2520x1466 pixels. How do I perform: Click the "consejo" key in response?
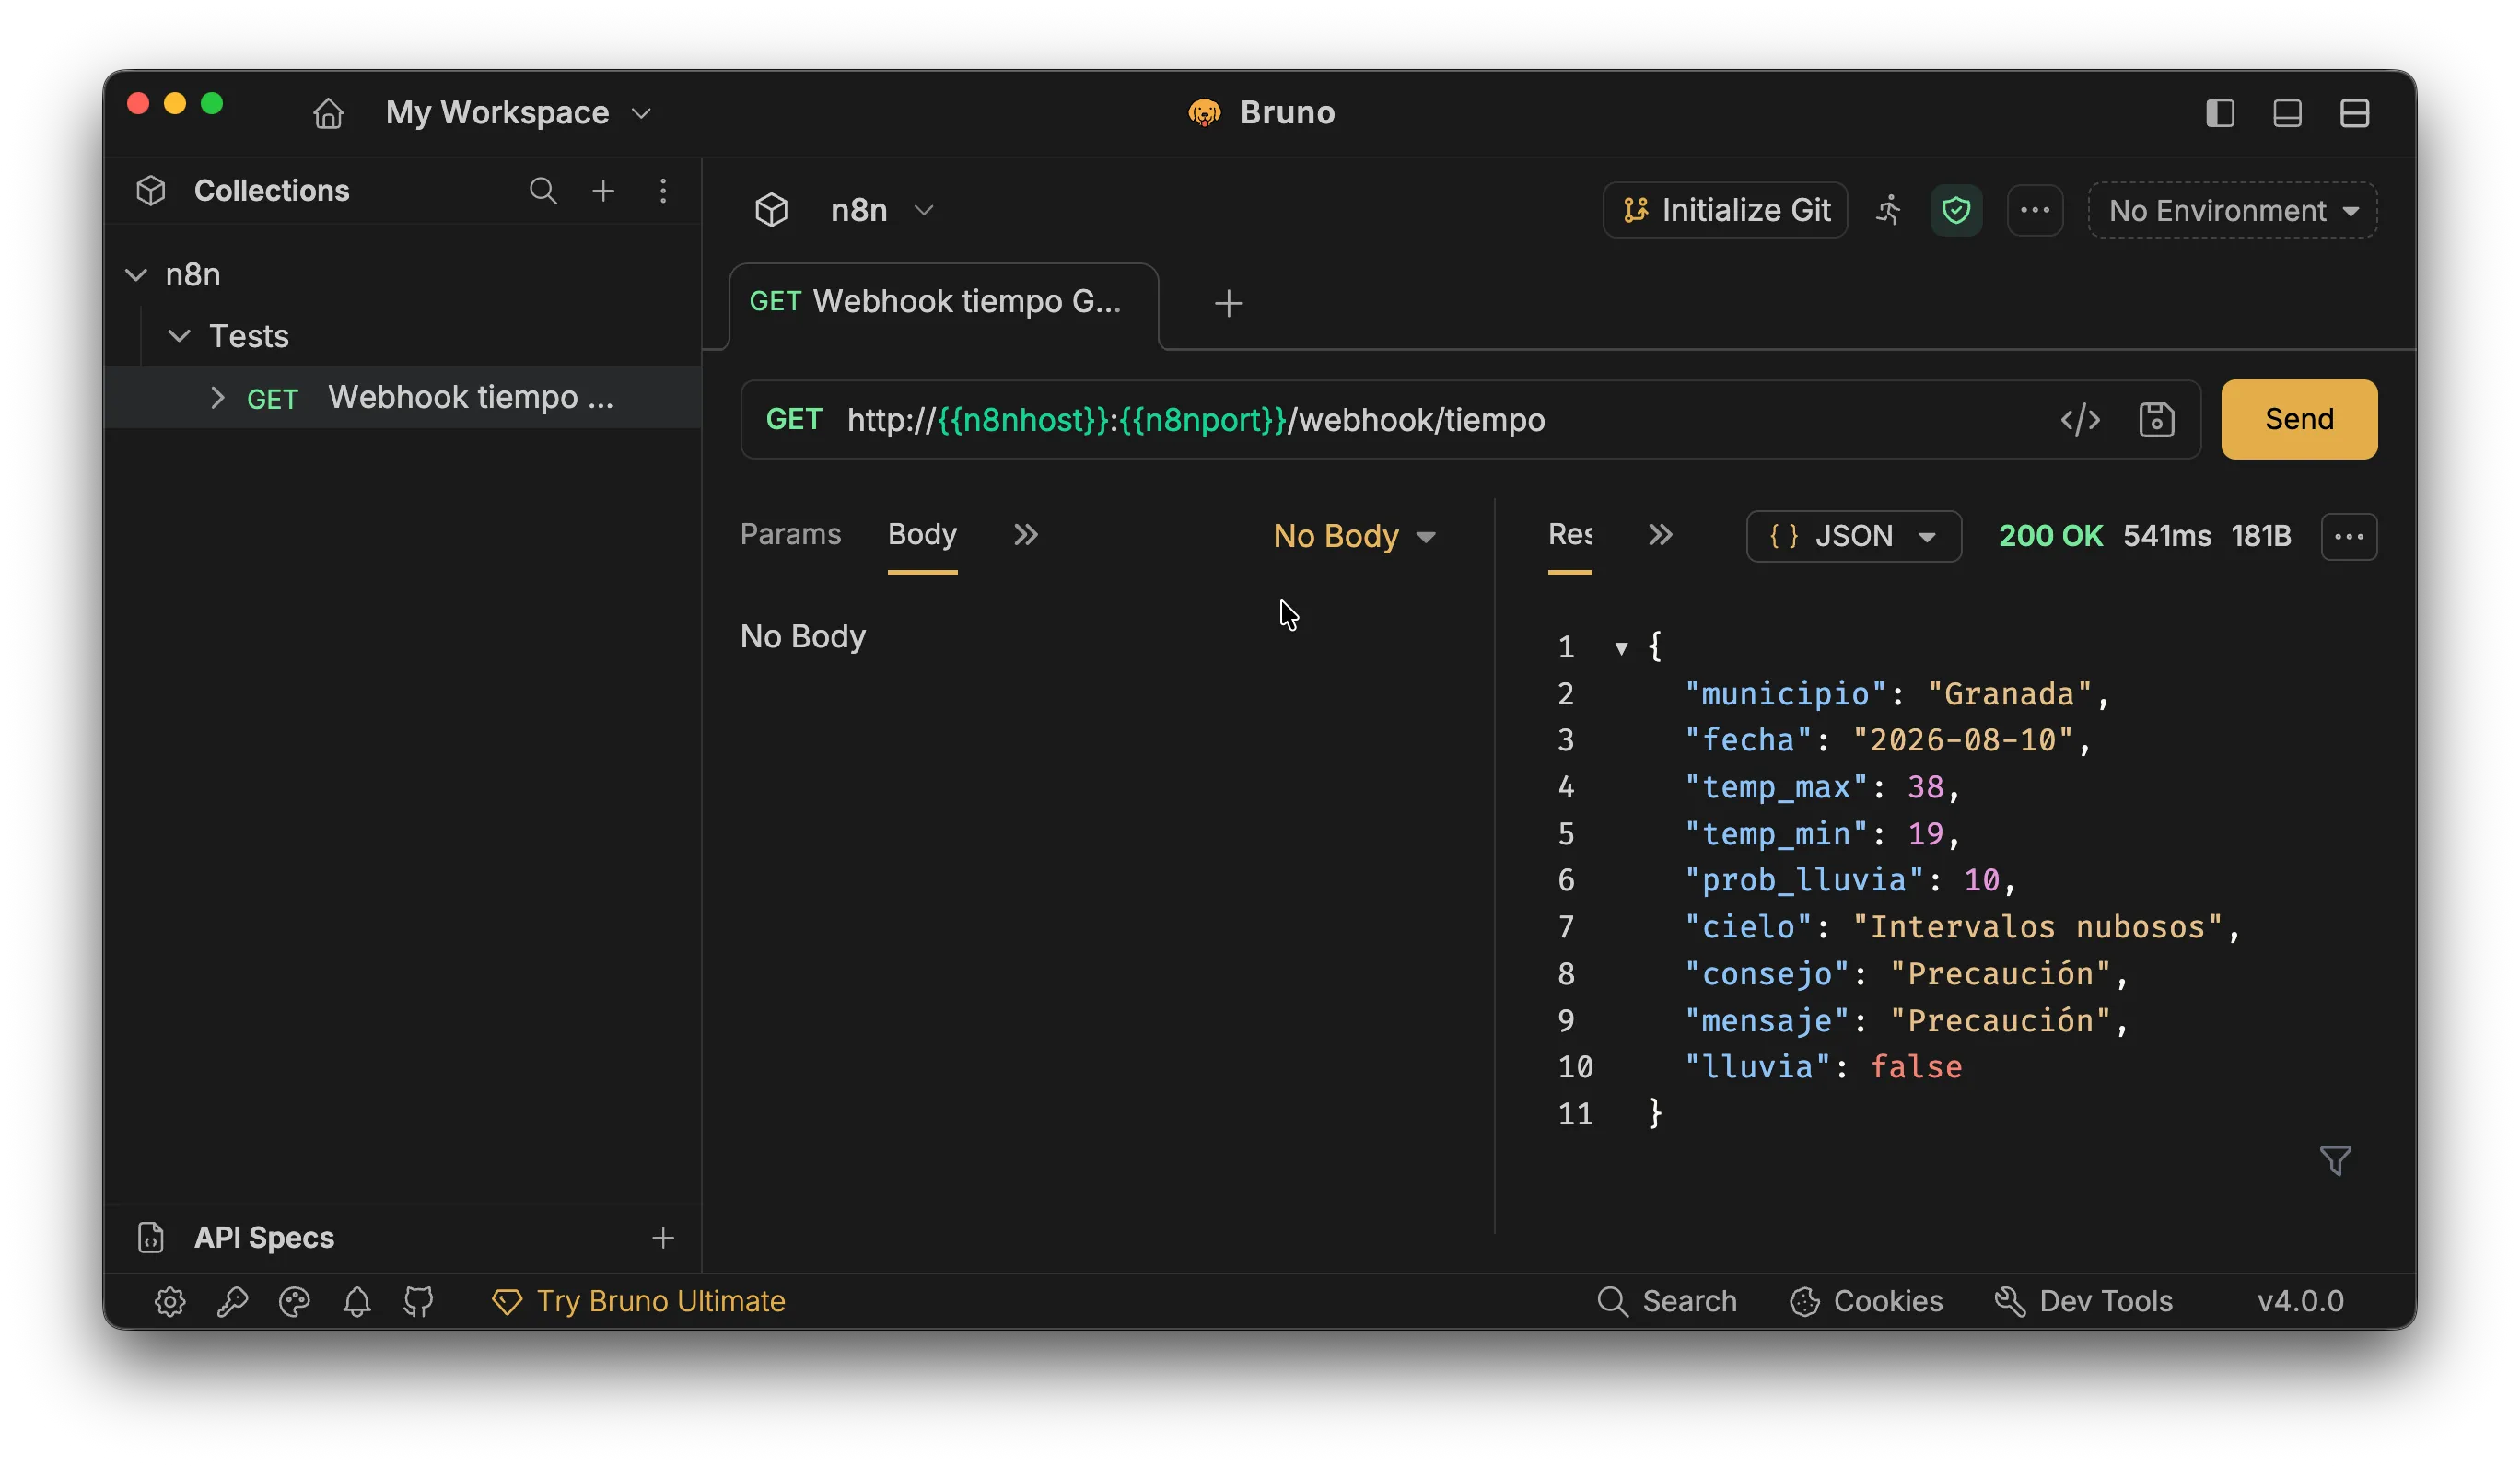click(x=1767, y=974)
